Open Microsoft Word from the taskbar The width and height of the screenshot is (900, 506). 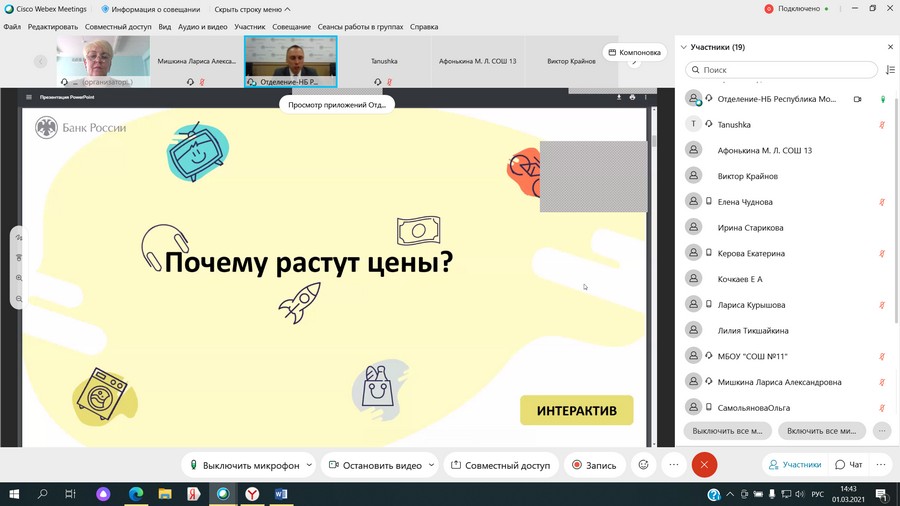click(281, 494)
